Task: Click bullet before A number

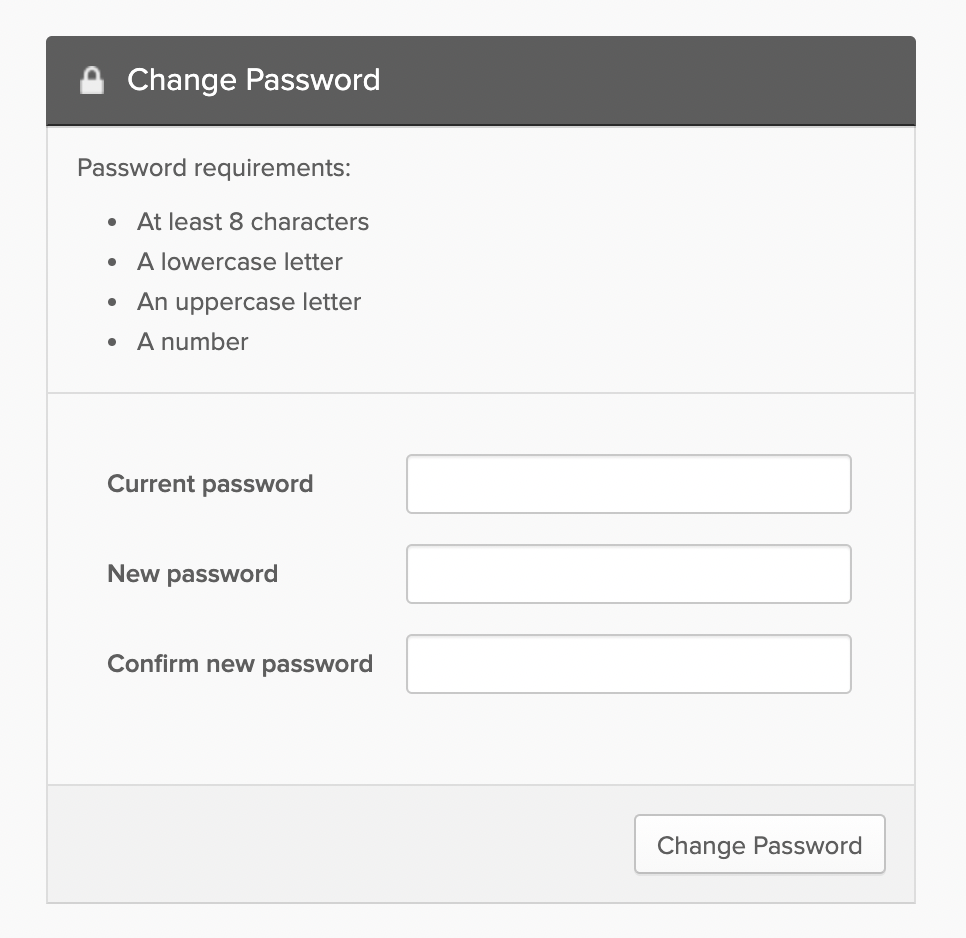Action: tap(112, 342)
